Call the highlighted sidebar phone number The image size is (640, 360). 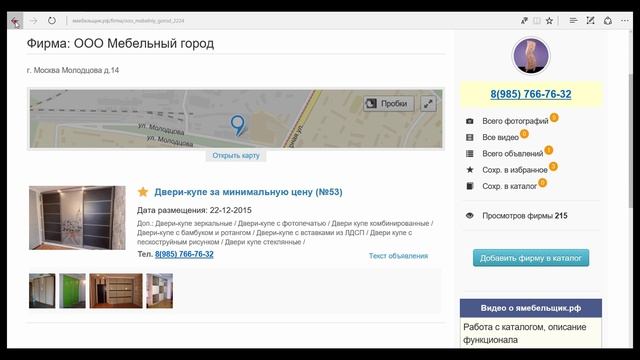531,94
